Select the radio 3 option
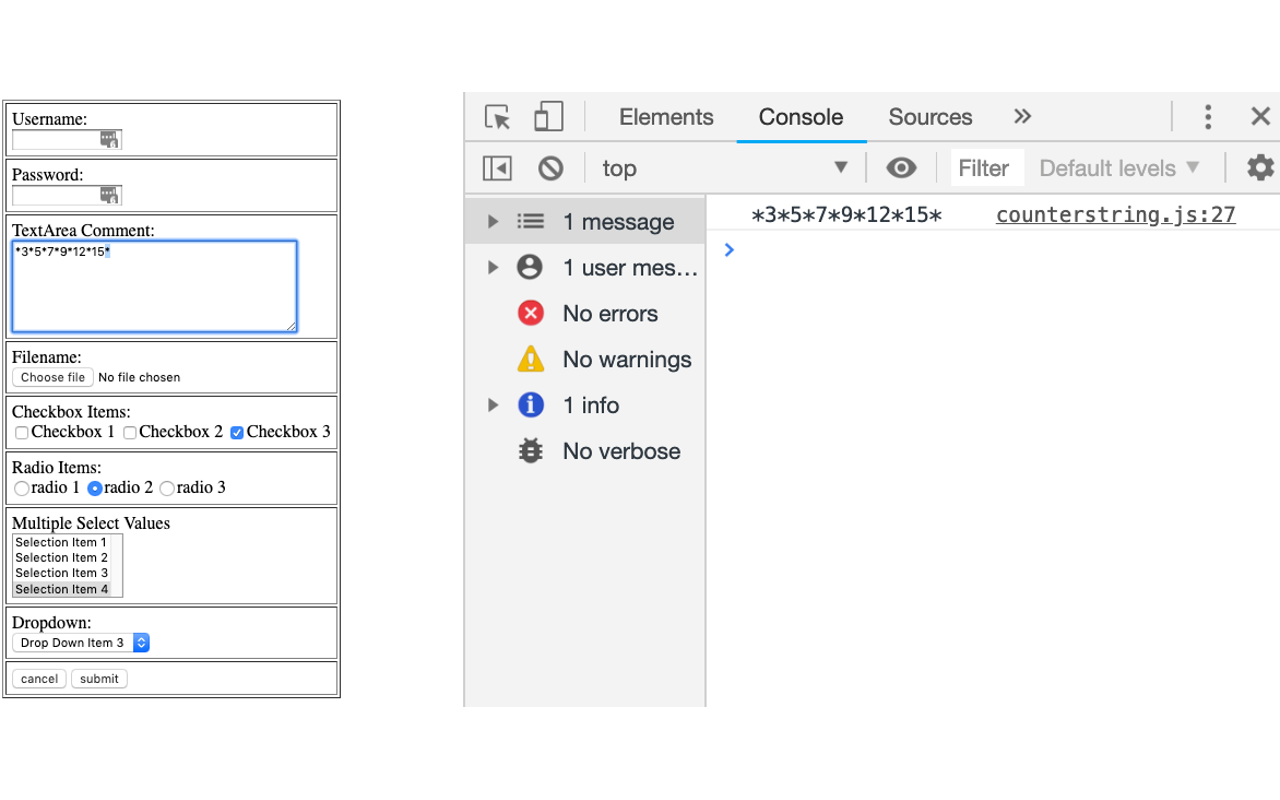The width and height of the screenshot is (1280, 800). point(167,489)
